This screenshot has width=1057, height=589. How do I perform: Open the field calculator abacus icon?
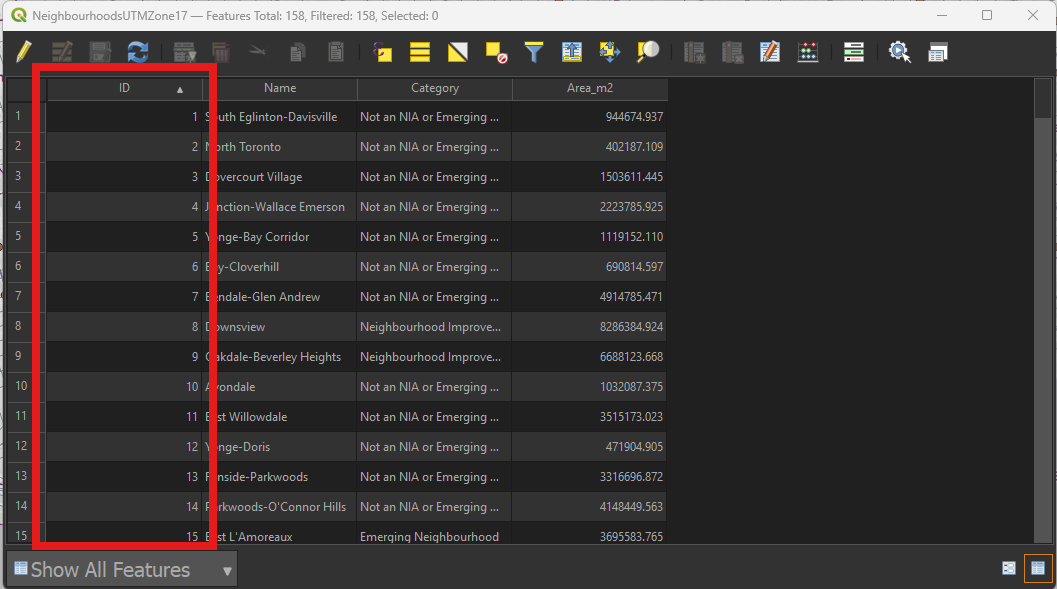point(808,52)
